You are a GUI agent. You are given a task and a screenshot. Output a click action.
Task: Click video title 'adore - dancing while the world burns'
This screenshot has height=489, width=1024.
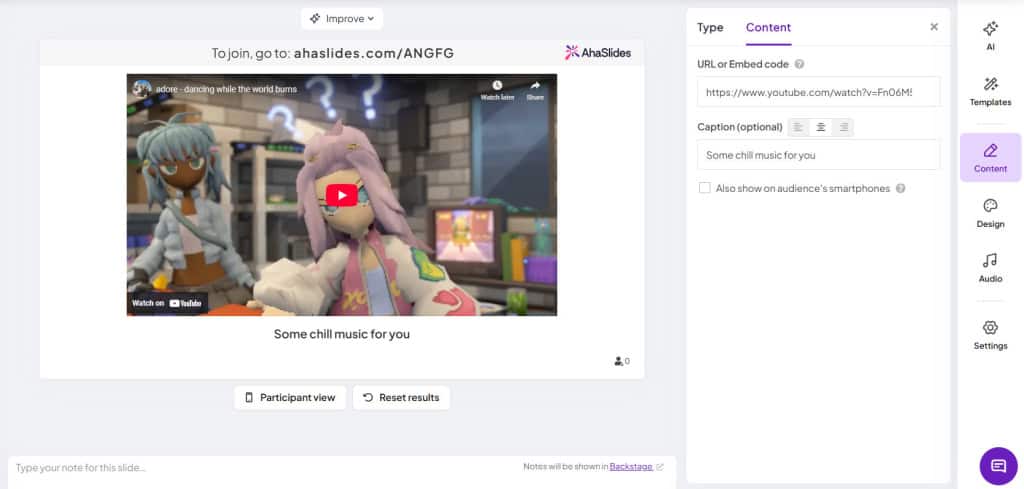click(227, 89)
